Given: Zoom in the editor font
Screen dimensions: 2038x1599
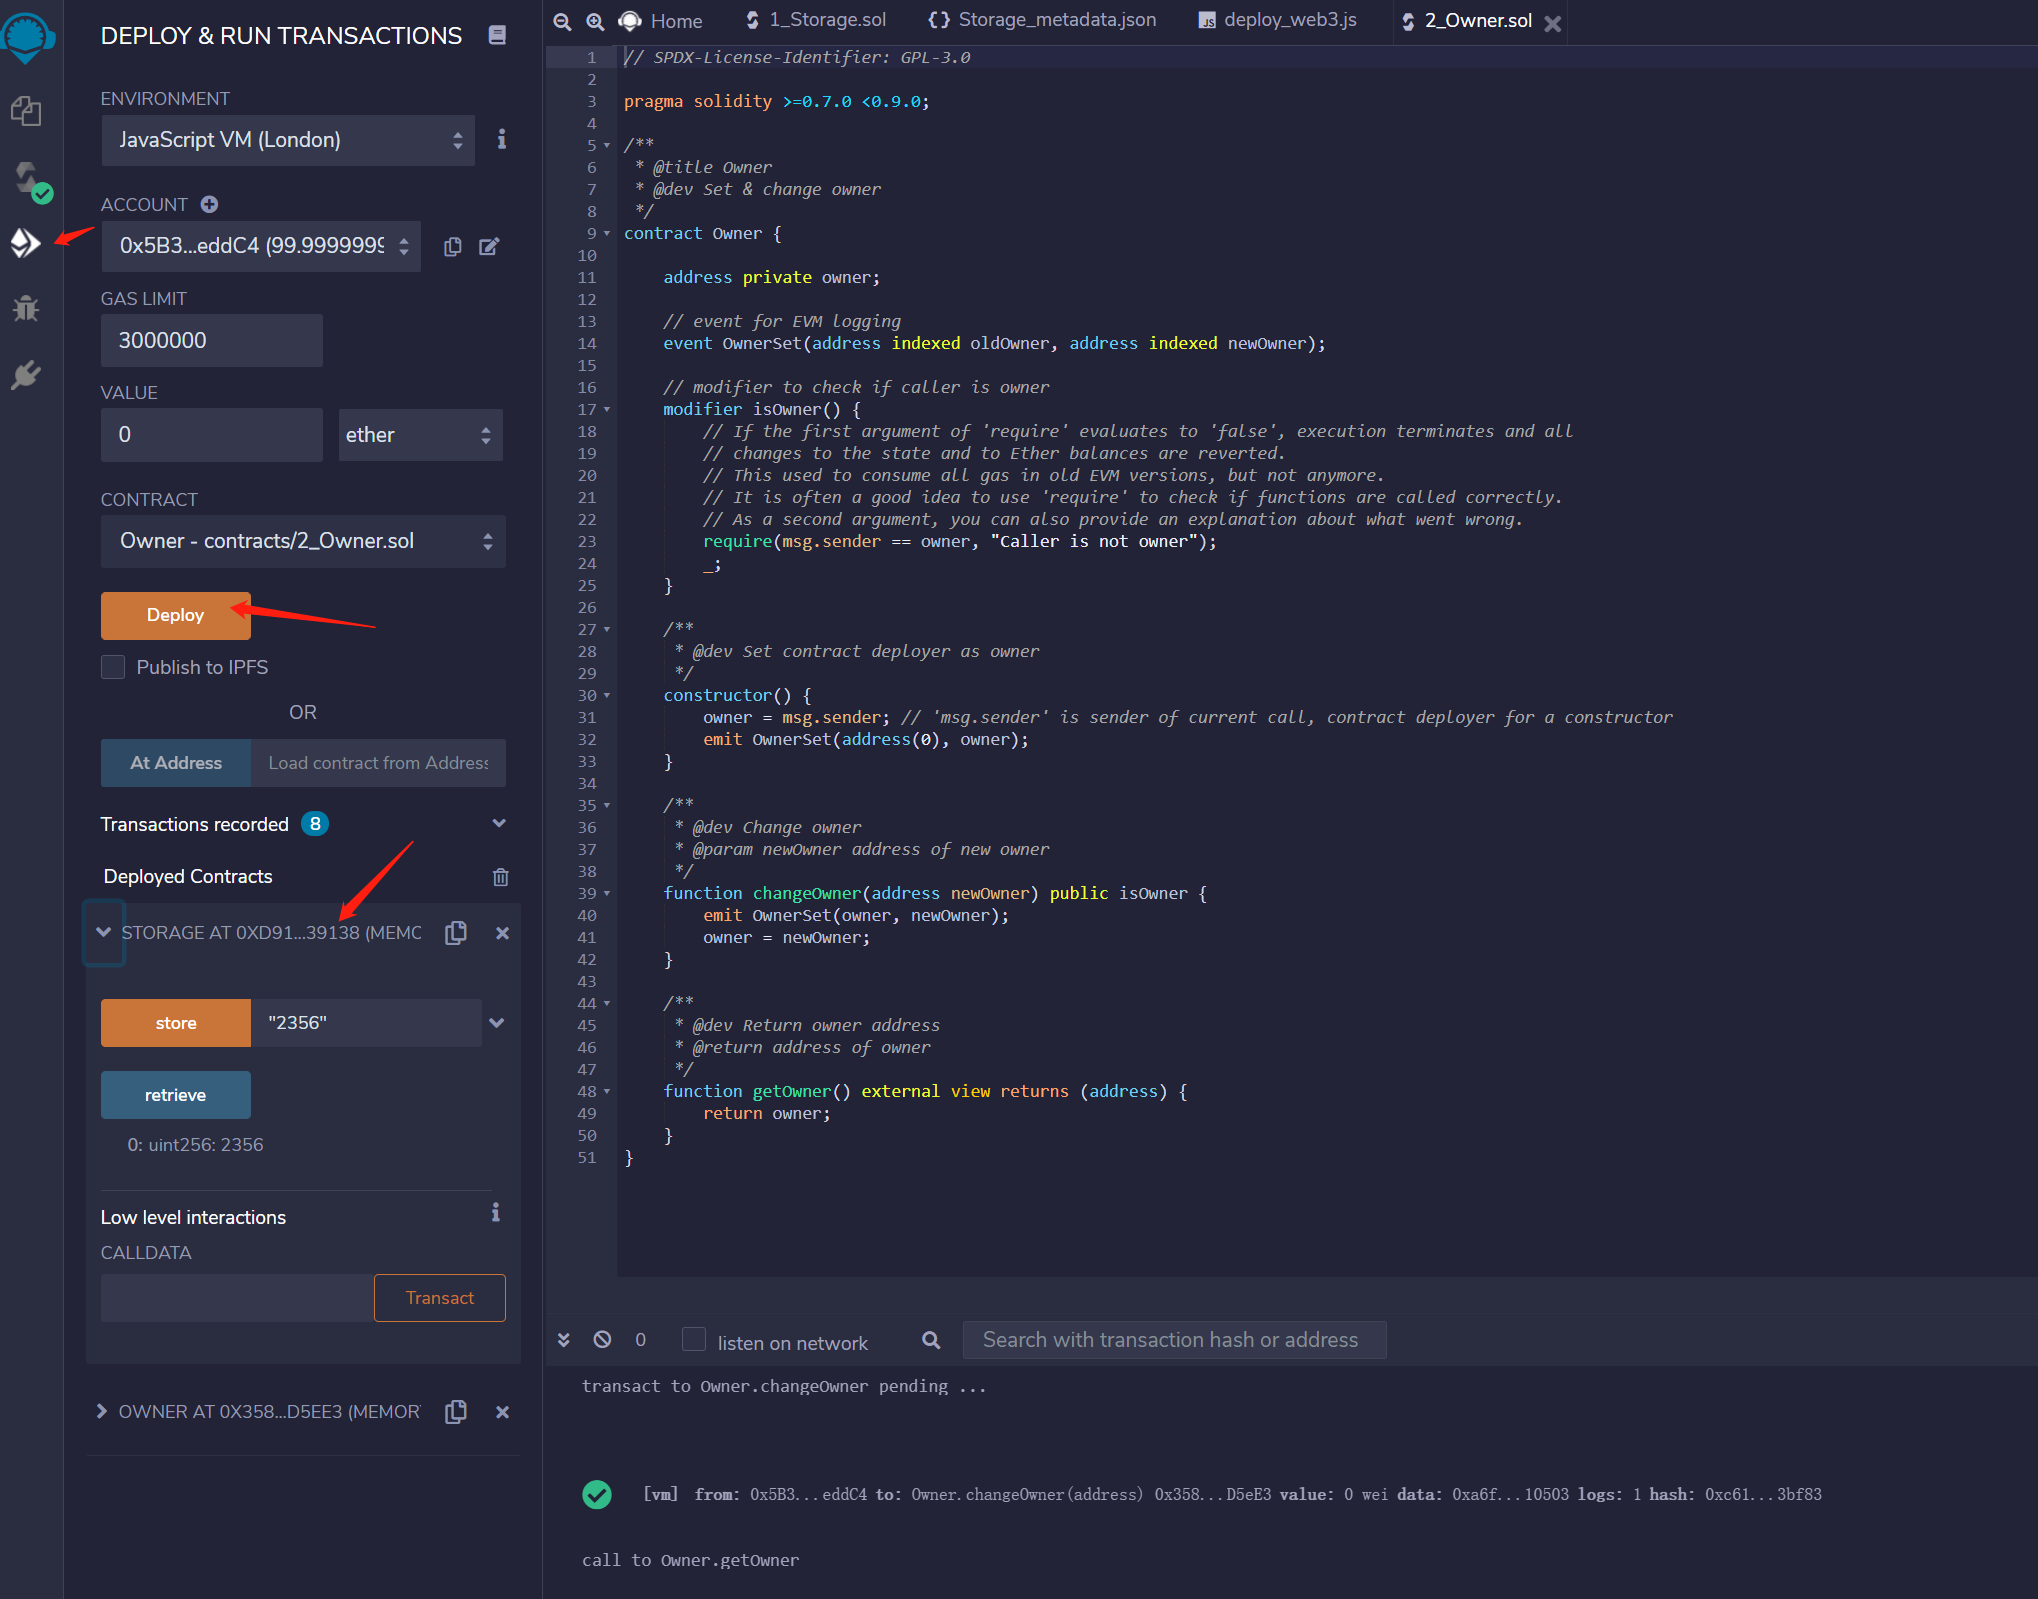Looking at the screenshot, I should point(595,21).
